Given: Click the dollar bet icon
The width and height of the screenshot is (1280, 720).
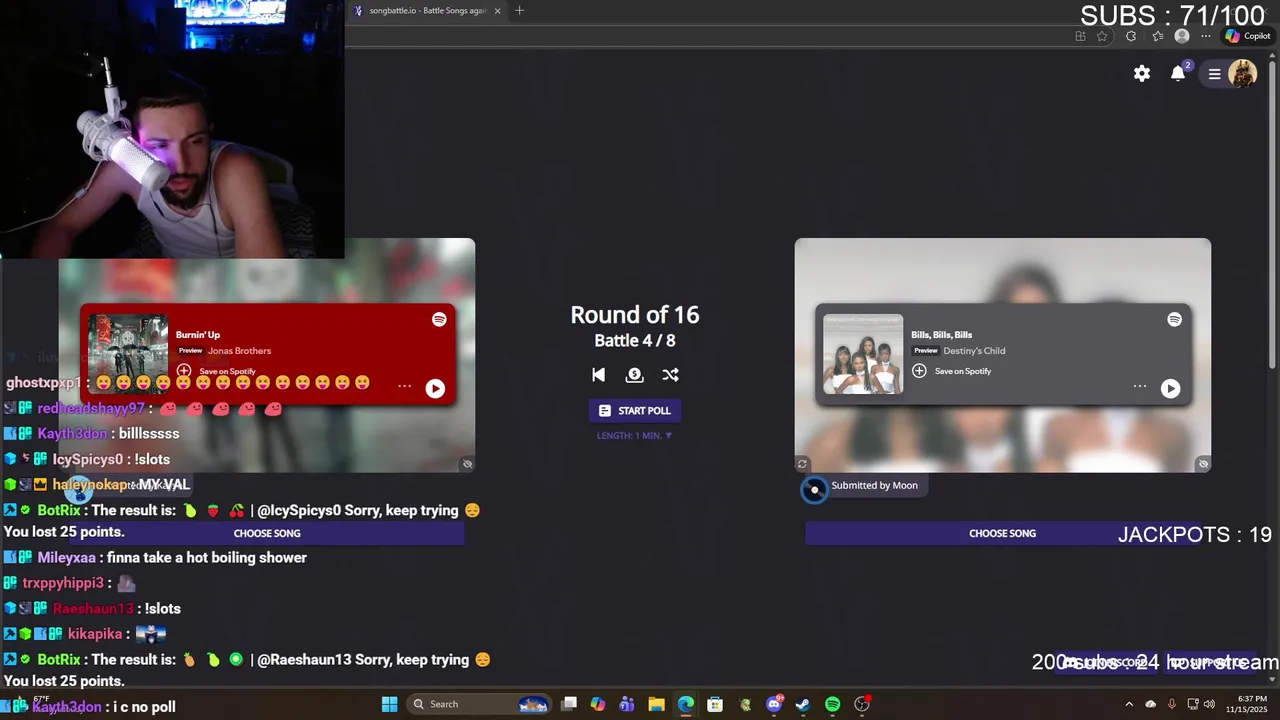Looking at the screenshot, I should 634,374.
